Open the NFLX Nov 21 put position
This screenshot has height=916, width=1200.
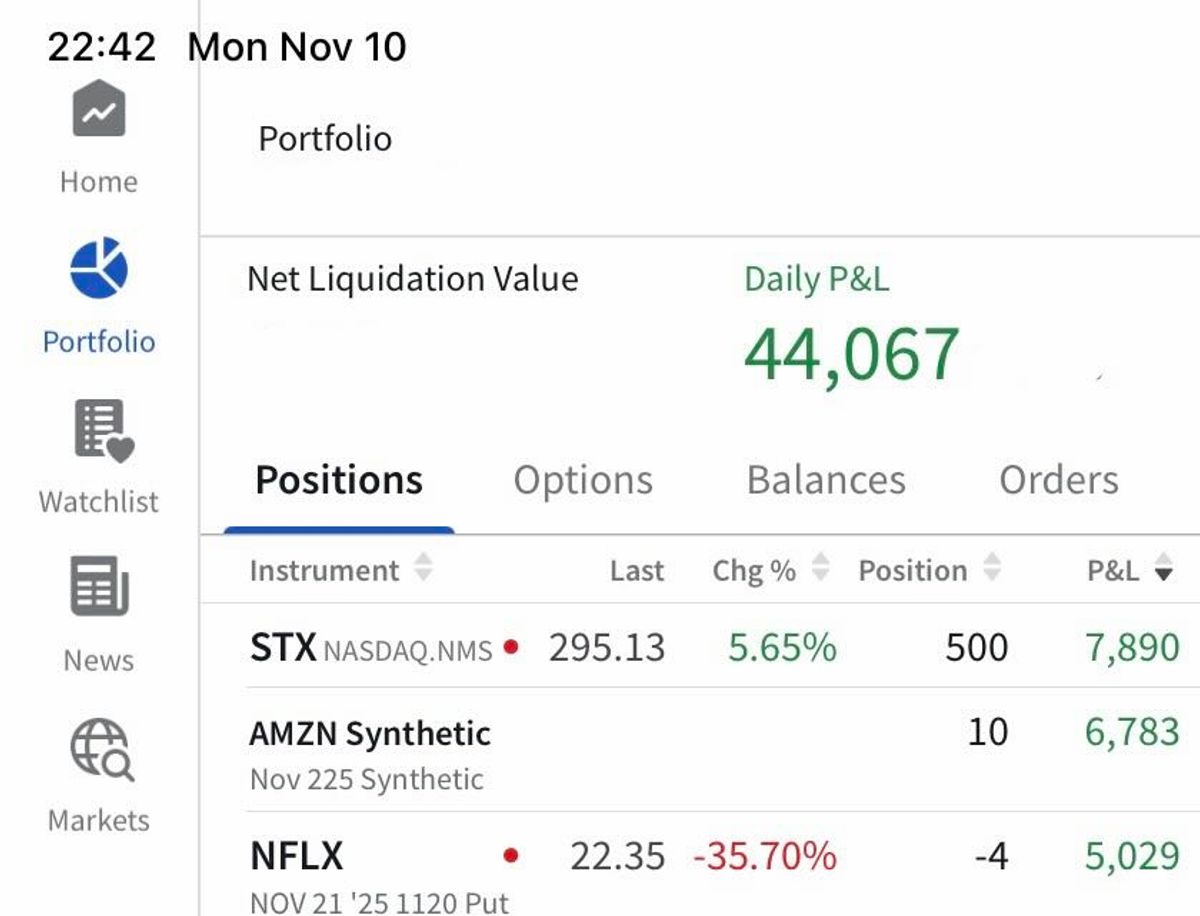(714, 864)
